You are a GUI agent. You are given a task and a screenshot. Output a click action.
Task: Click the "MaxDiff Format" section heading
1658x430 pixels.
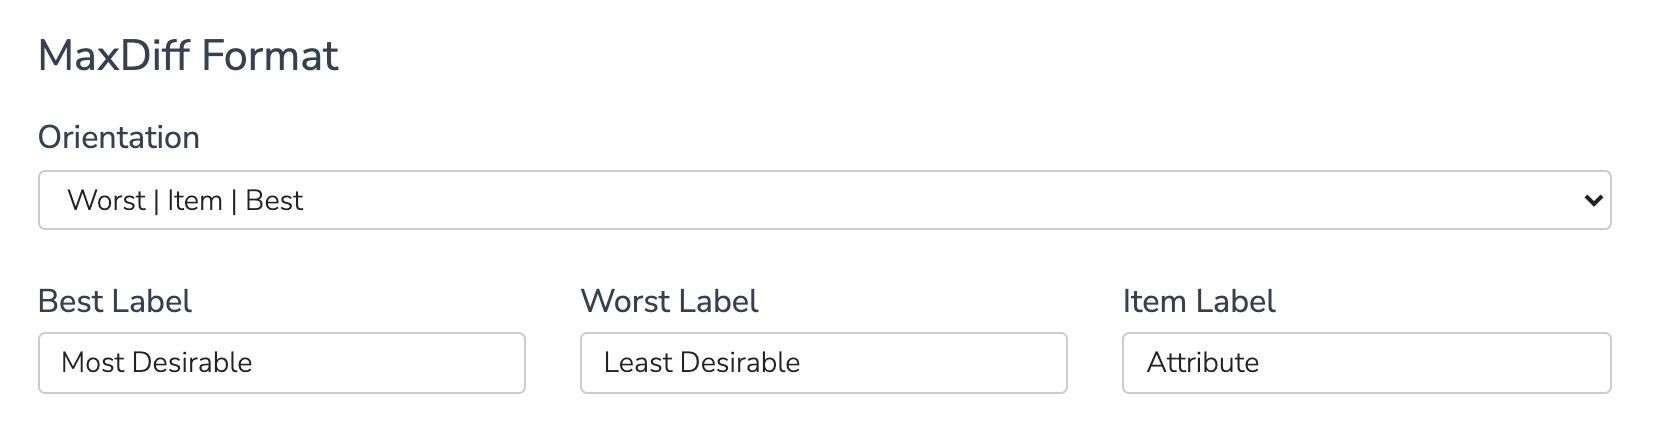coord(188,56)
